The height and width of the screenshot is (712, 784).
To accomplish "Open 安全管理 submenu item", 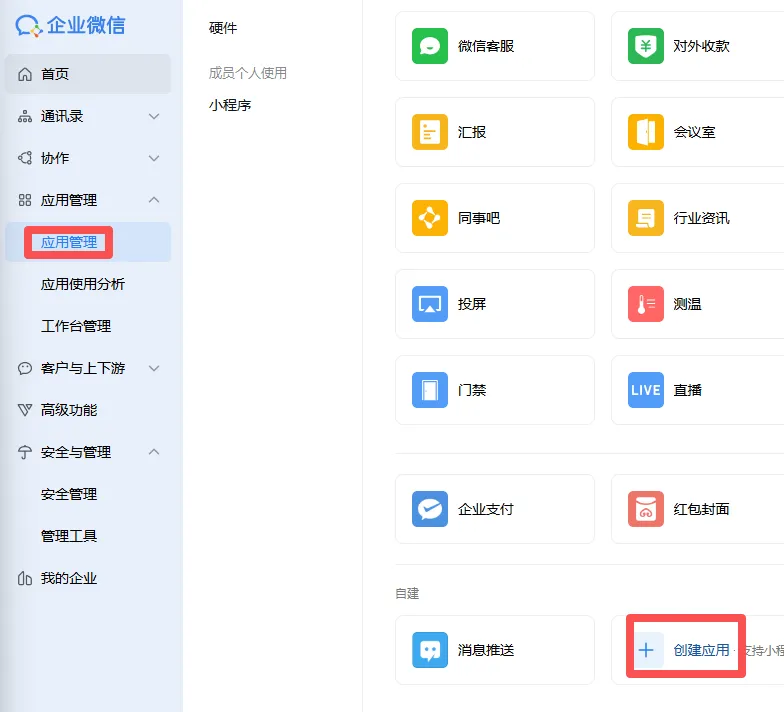I will click(69, 494).
